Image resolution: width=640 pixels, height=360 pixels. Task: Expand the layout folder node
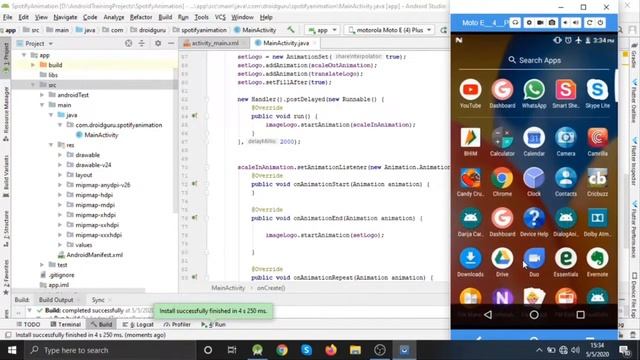coord(60,175)
